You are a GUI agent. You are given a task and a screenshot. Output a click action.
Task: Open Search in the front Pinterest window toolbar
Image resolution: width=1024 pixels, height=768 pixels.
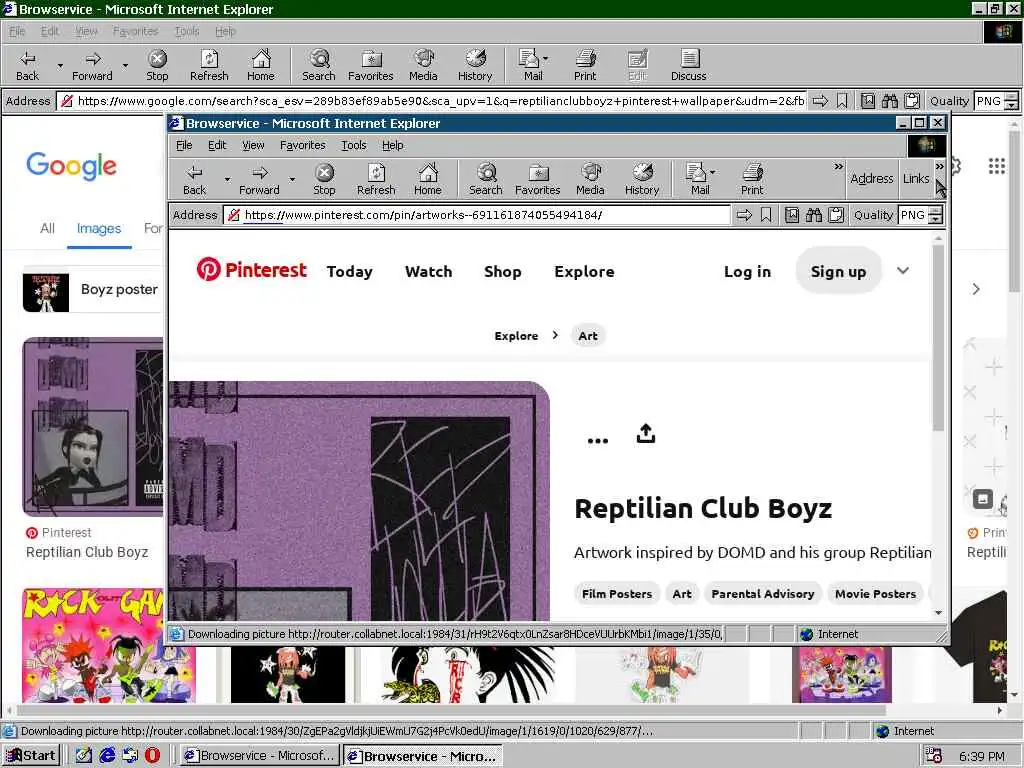click(x=485, y=179)
